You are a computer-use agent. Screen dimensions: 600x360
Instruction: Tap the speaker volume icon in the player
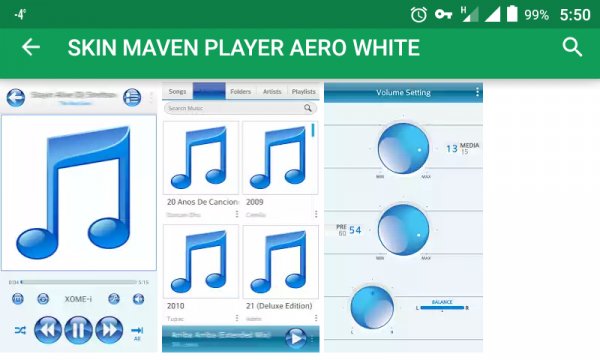(x=138, y=299)
